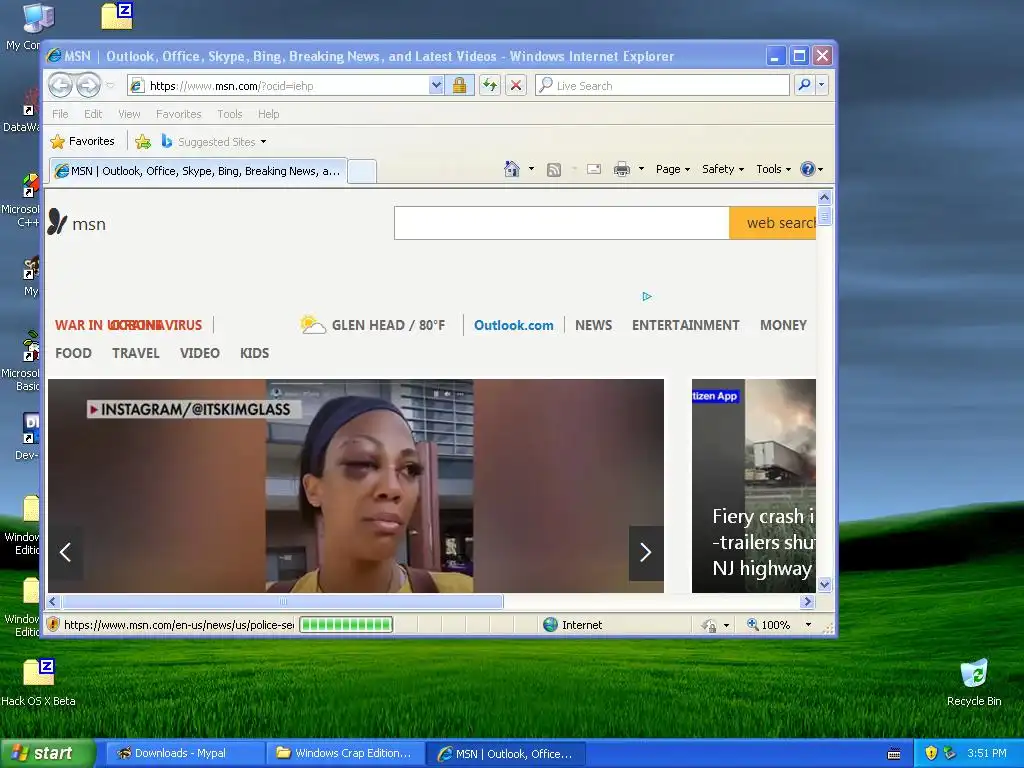Viewport: 1024px width, 768px height.
Task: Click the MSN web search text field
Action: pos(562,223)
